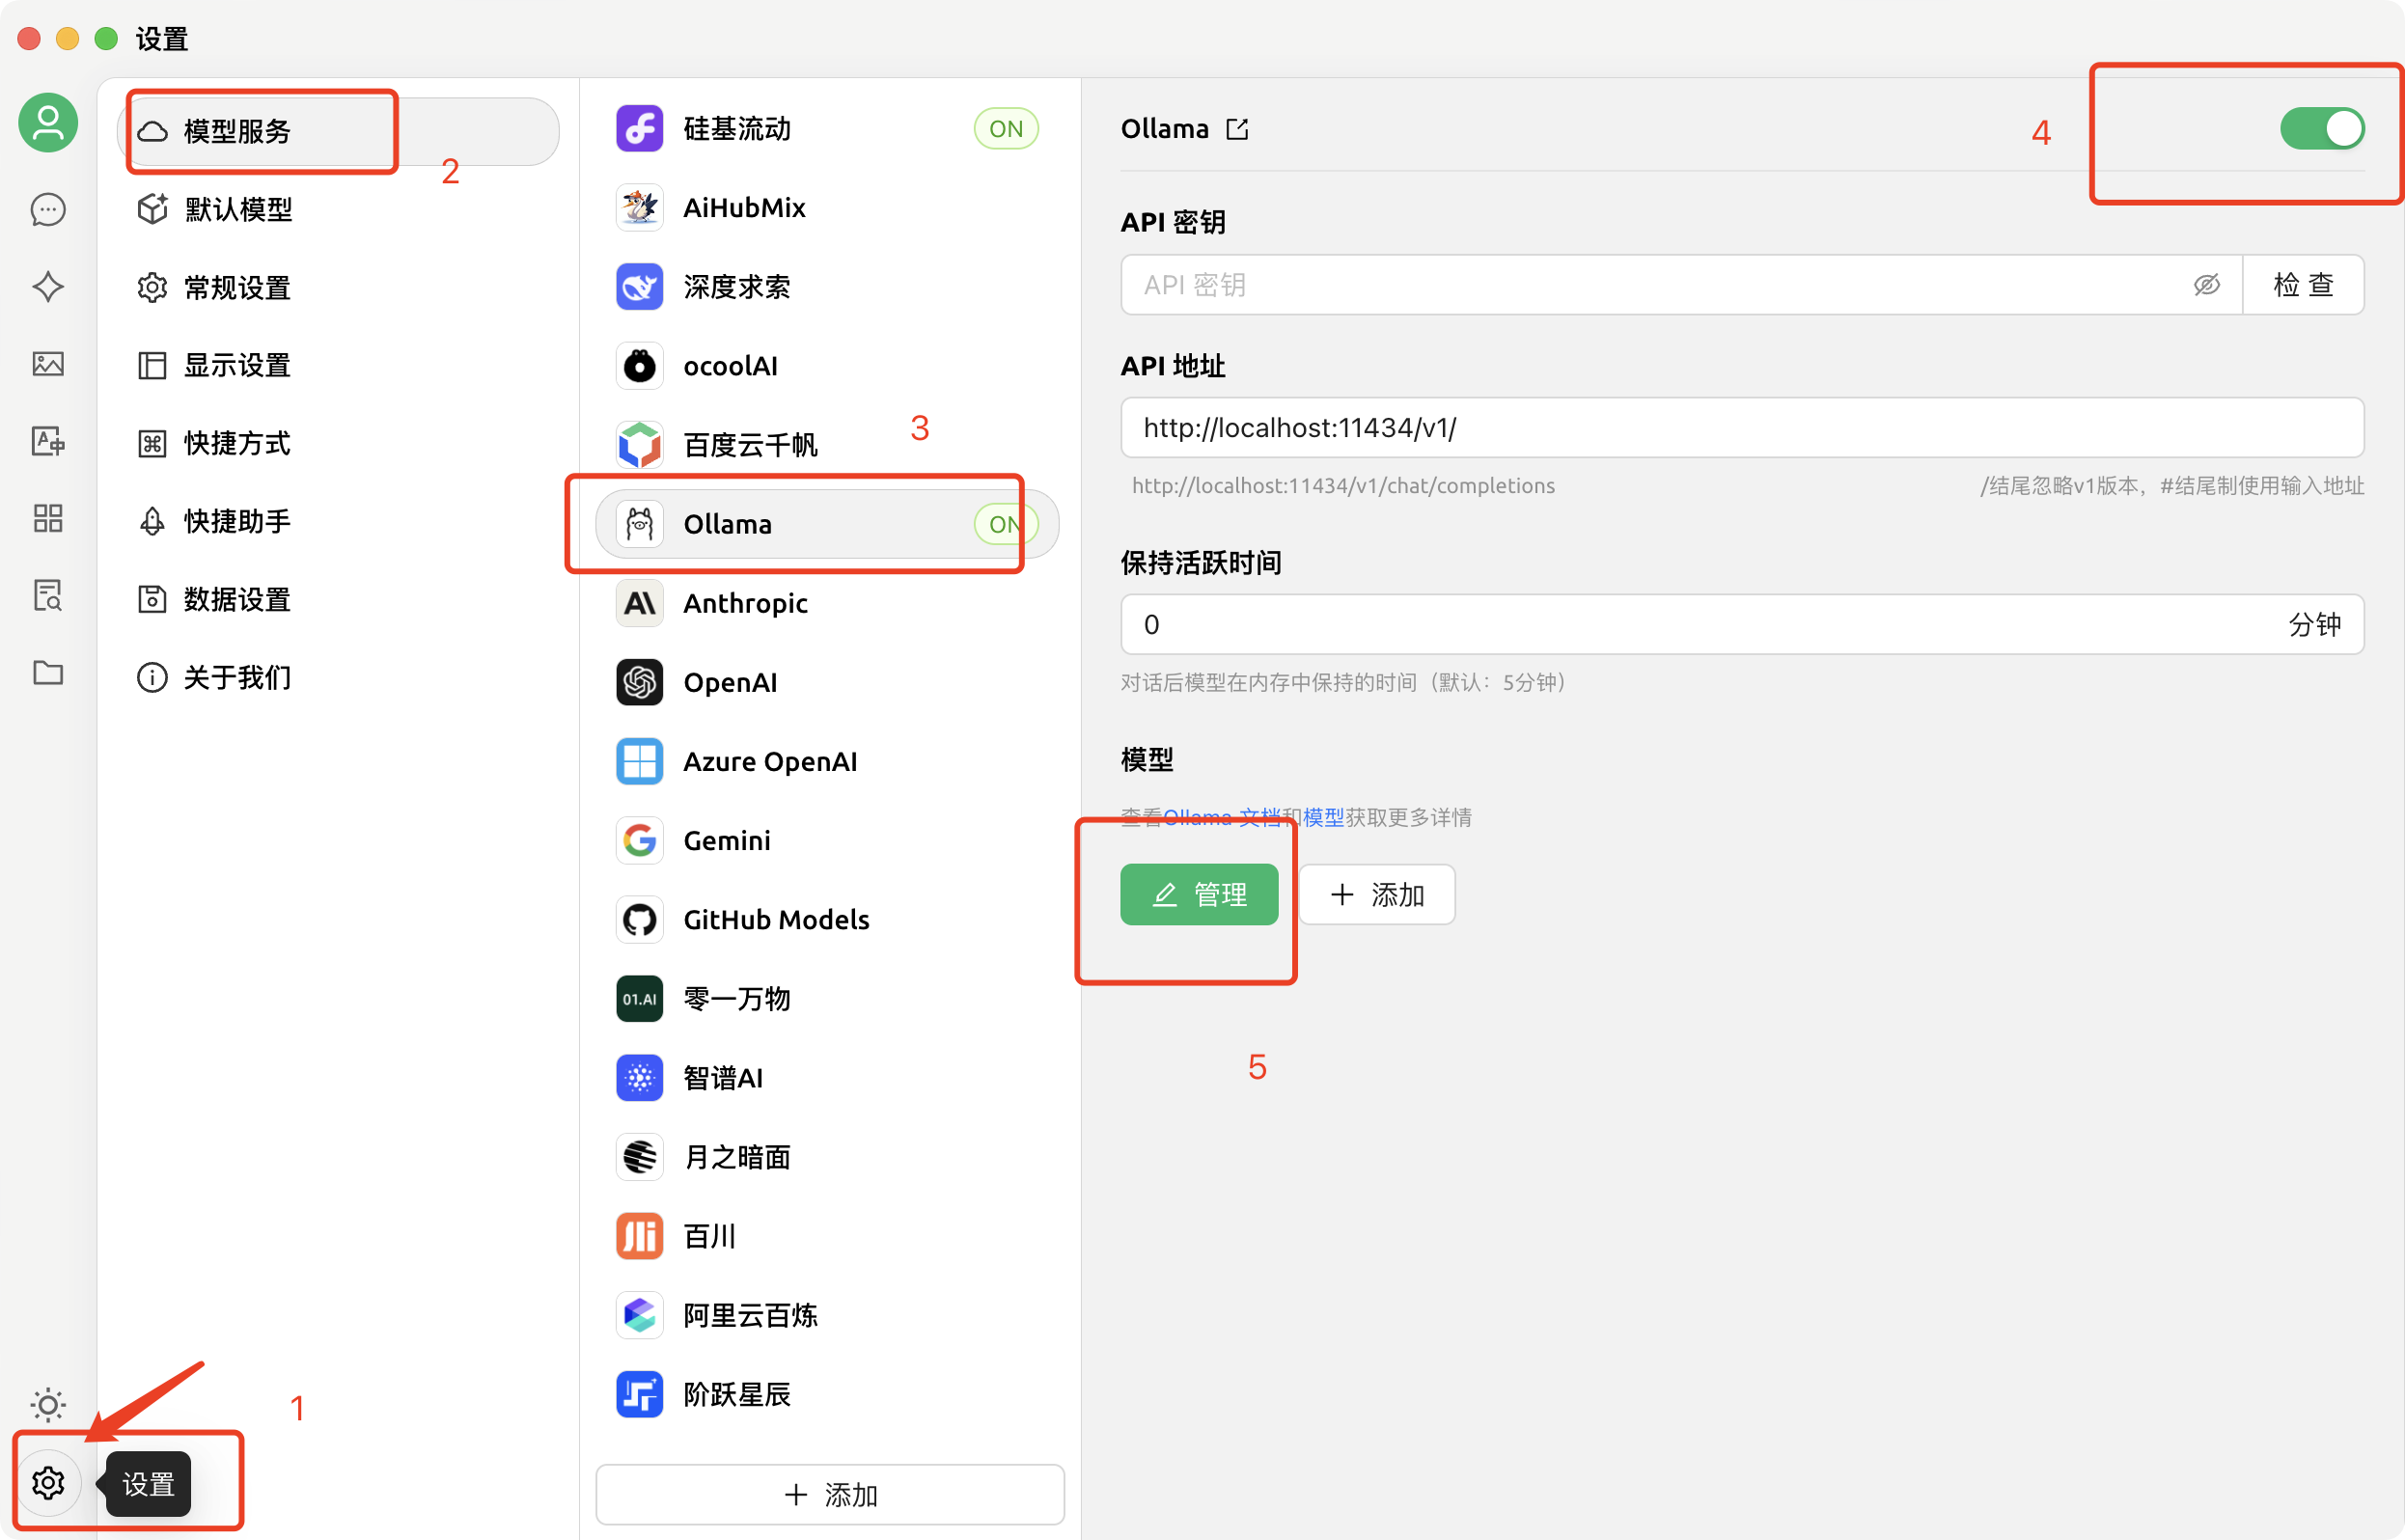Open the chat assistant sidebar icon
The height and width of the screenshot is (1540, 2405).
tap(48, 209)
